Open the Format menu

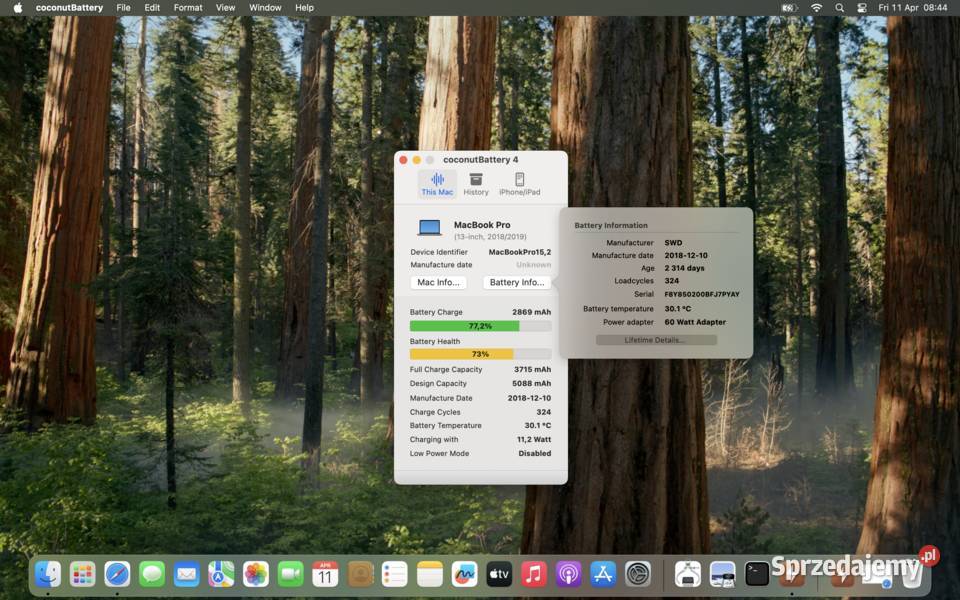coord(188,8)
